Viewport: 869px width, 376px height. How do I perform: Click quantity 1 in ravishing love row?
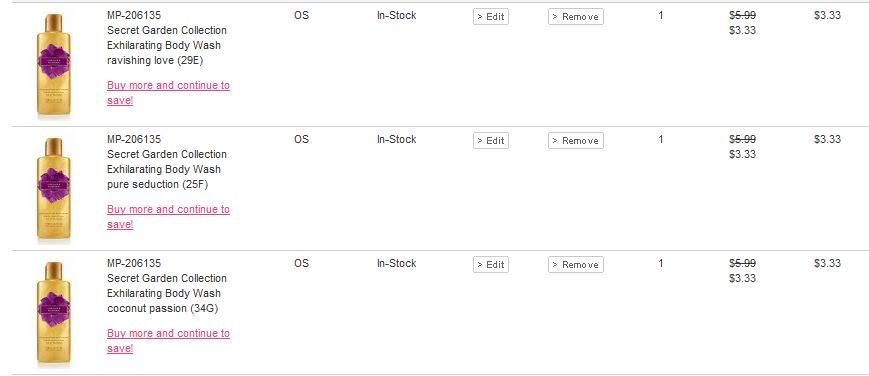pos(661,16)
